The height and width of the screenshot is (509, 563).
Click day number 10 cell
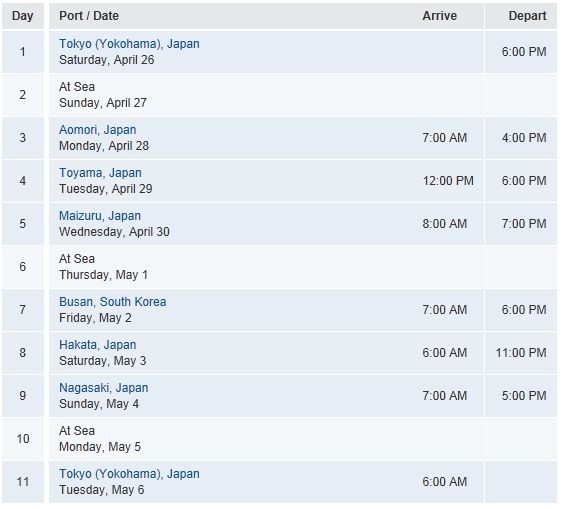point(23,439)
